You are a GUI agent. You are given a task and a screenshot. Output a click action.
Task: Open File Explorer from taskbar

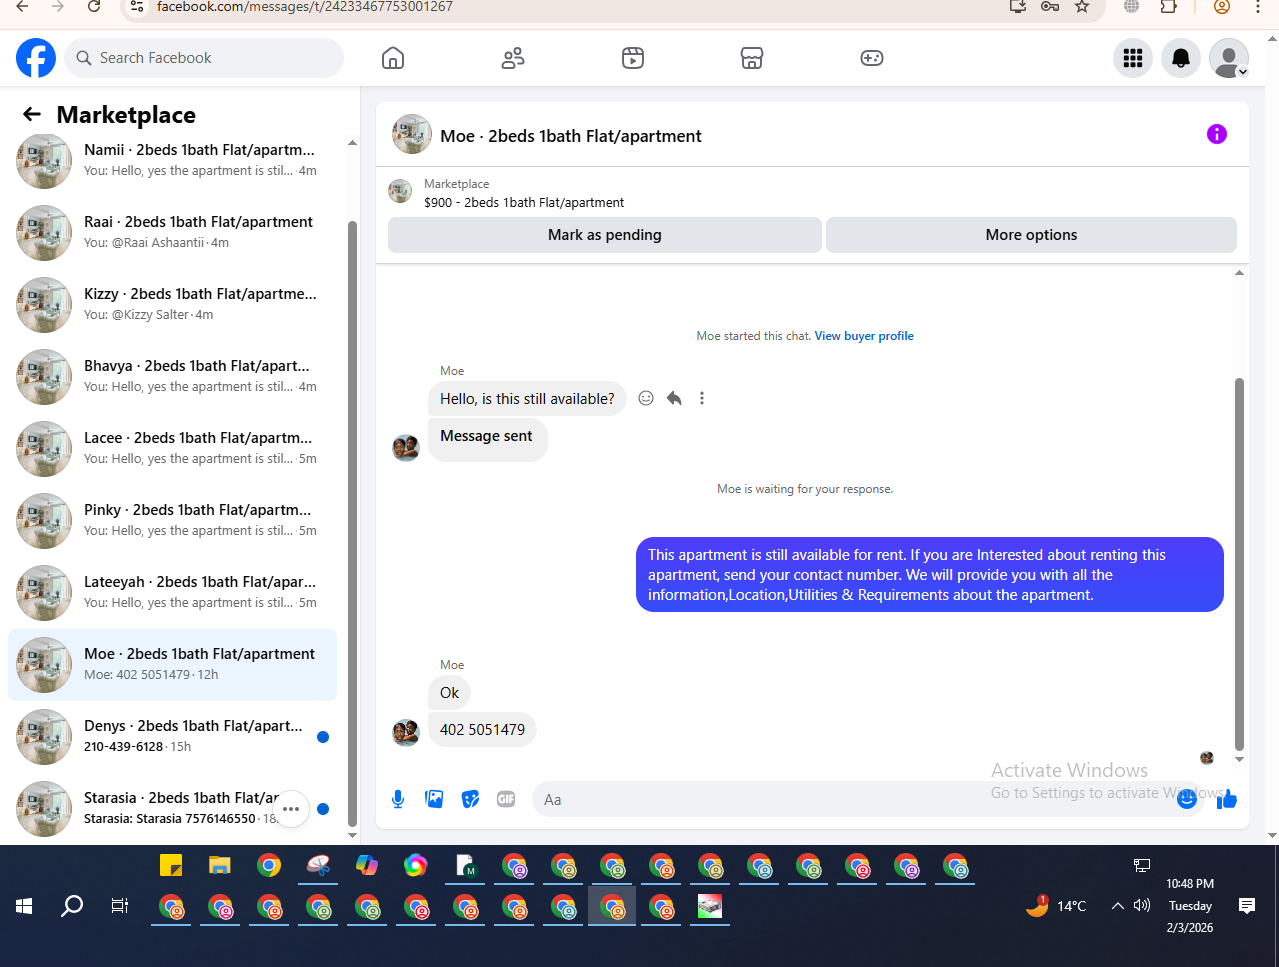point(220,865)
